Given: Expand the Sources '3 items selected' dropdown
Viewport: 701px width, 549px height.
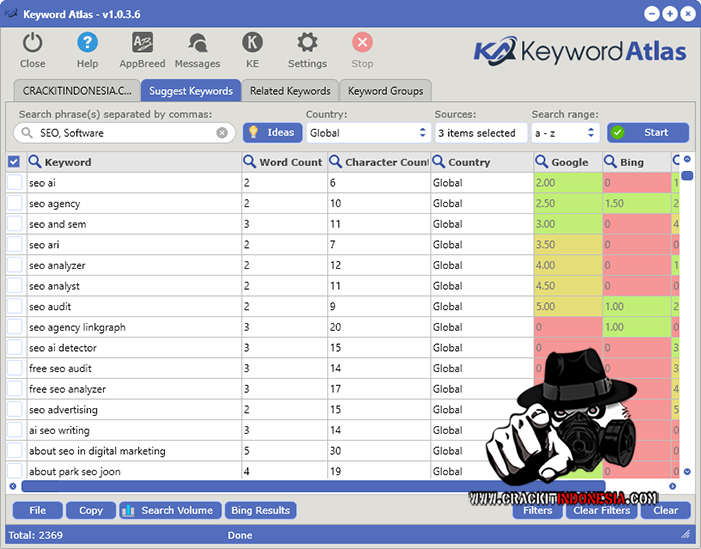Looking at the screenshot, I should tap(480, 133).
